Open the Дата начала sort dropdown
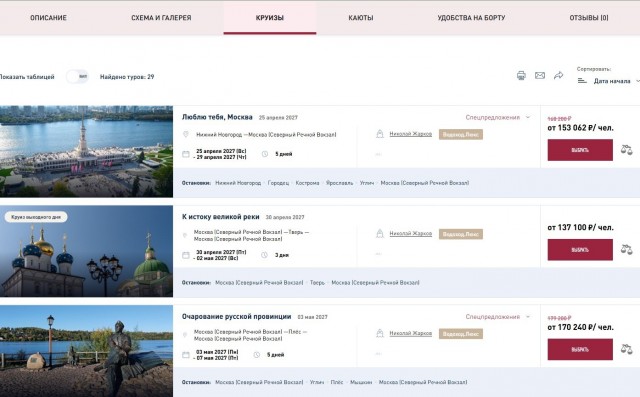Screen dimensions: 640x397 coord(616,81)
